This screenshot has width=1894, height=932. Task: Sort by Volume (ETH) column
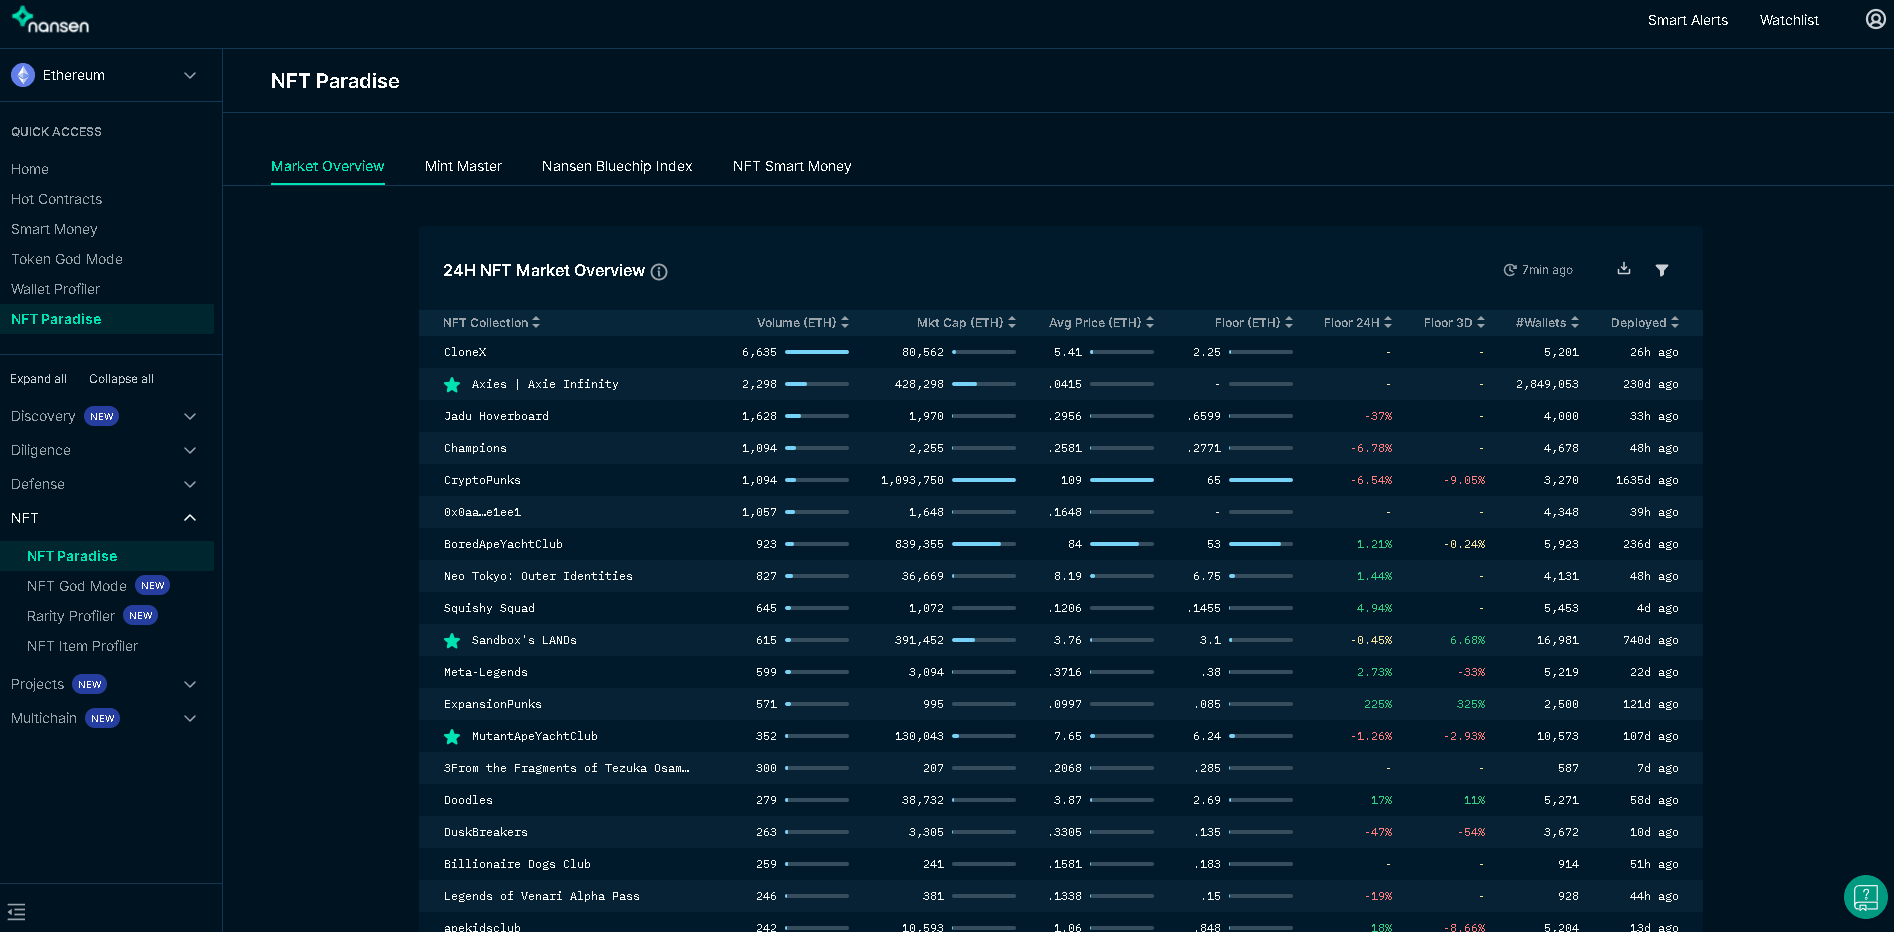pyautogui.click(x=803, y=322)
